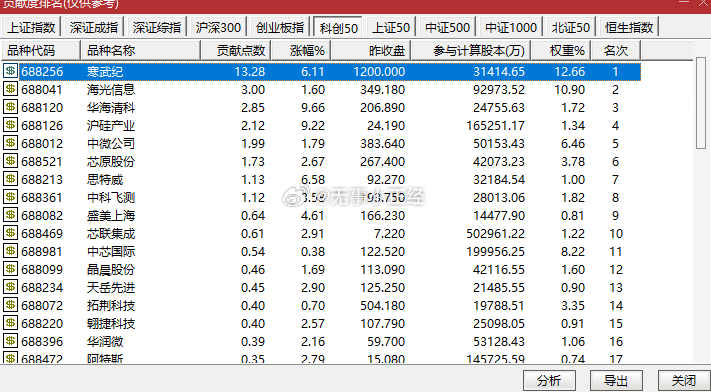
Task: Click the stock icon beside 688469
Action: (10, 233)
